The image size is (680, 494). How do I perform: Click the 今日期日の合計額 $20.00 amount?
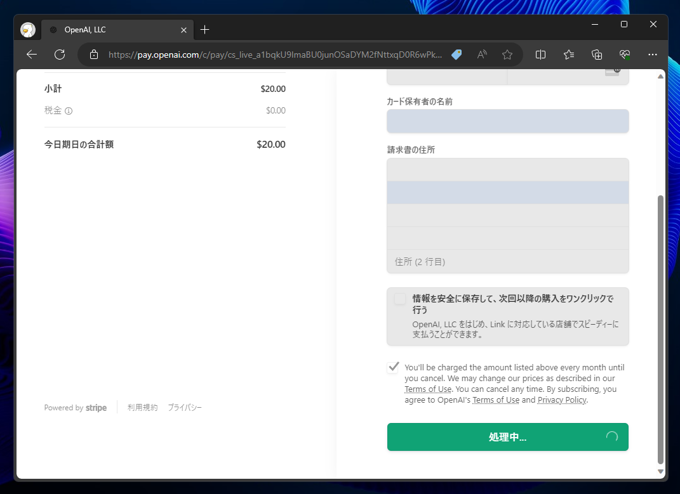[271, 144]
